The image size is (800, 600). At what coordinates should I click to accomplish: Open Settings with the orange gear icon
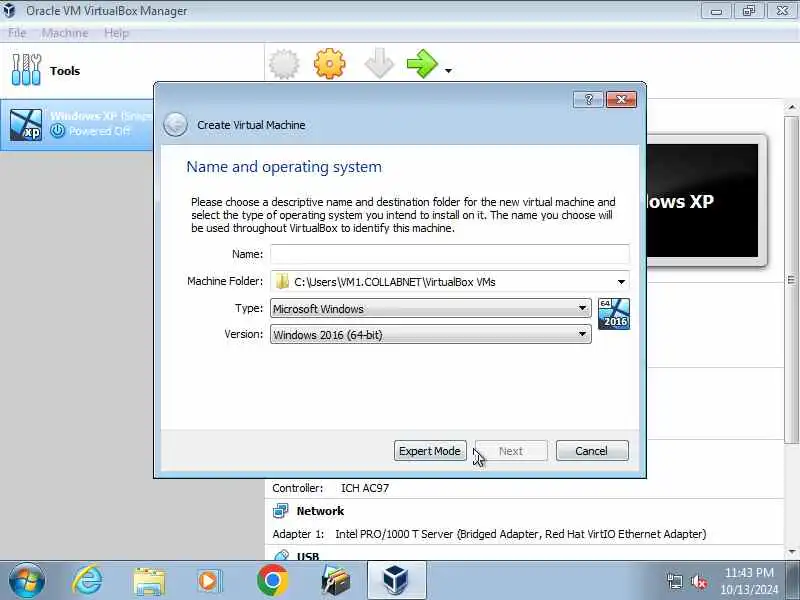329,64
